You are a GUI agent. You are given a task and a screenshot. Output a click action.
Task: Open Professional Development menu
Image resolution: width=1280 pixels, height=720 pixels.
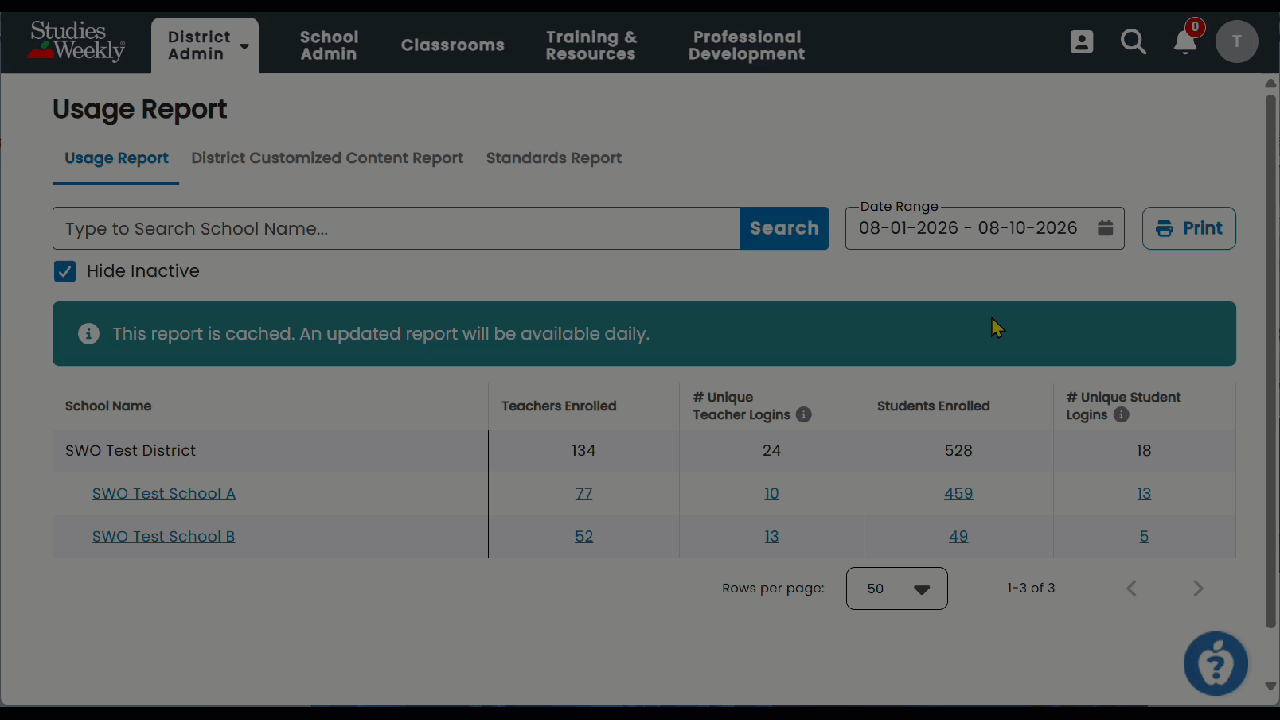coord(747,45)
